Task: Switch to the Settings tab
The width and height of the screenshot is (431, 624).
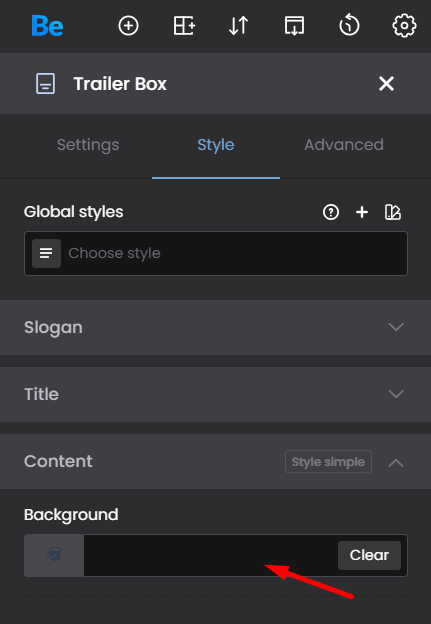Action: point(88,144)
